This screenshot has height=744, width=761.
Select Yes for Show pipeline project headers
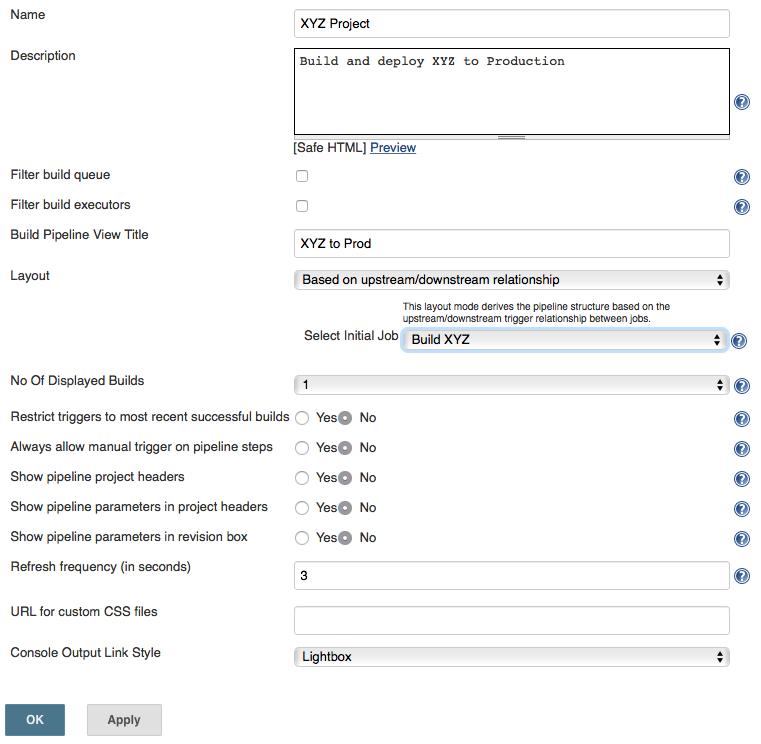tap(302, 478)
